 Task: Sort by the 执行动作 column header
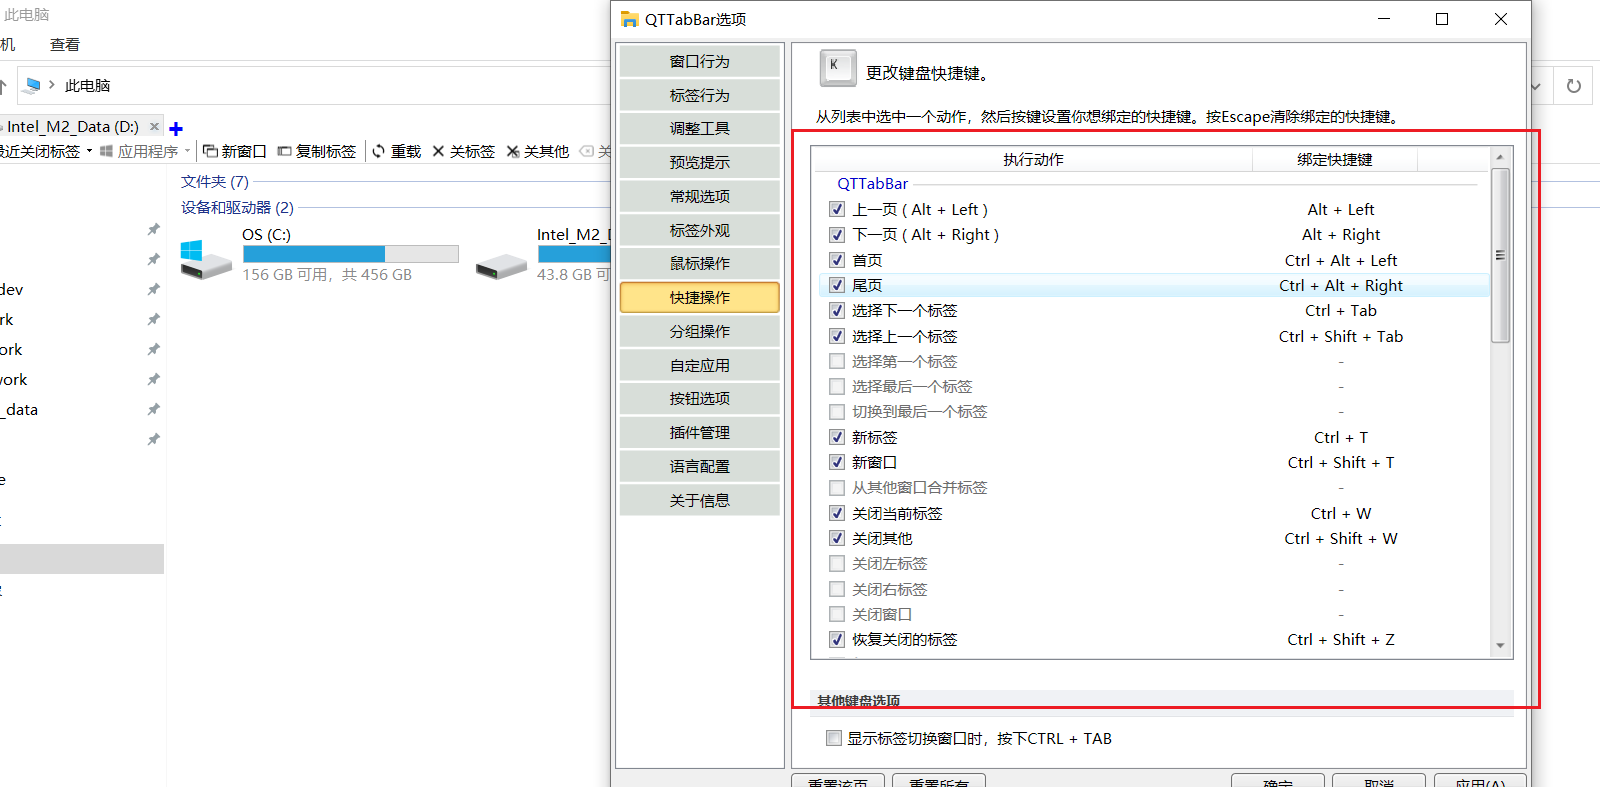[1033, 159]
